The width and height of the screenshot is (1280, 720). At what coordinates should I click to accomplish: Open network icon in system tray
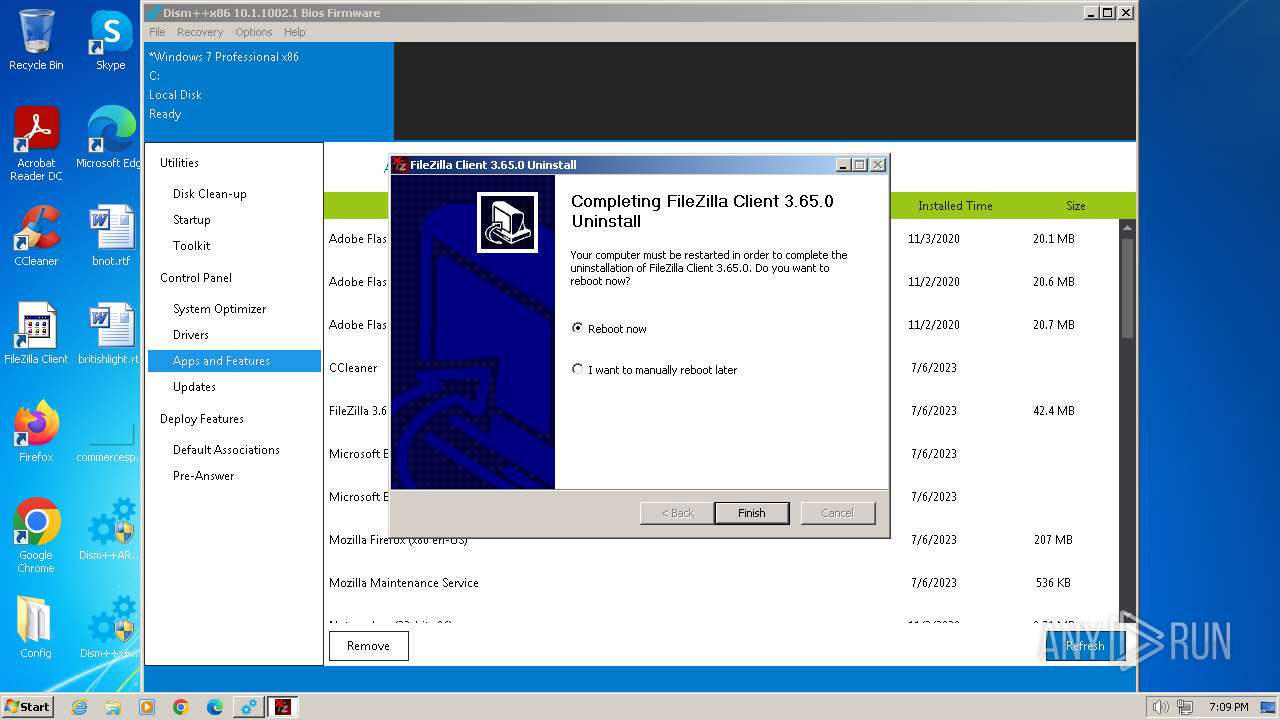pyautogui.click(x=1184, y=707)
